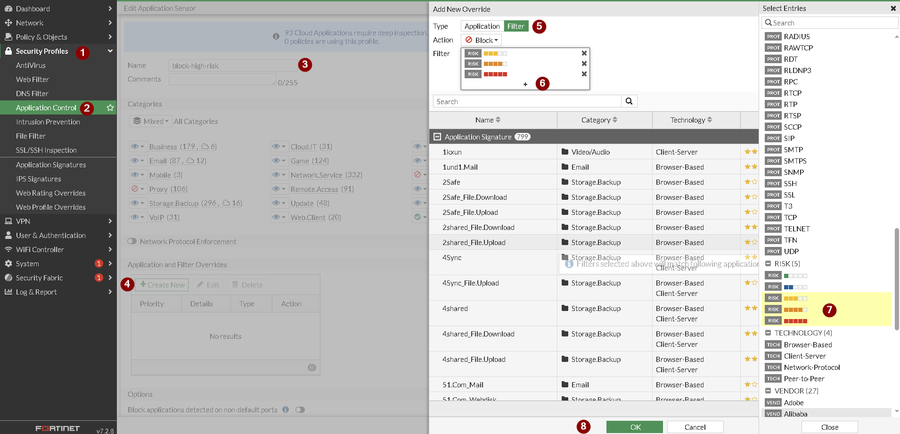The image size is (900, 434).
Task: Click the Security Profiles lock icon
Action: pyautogui.click(x=8, y=51)
